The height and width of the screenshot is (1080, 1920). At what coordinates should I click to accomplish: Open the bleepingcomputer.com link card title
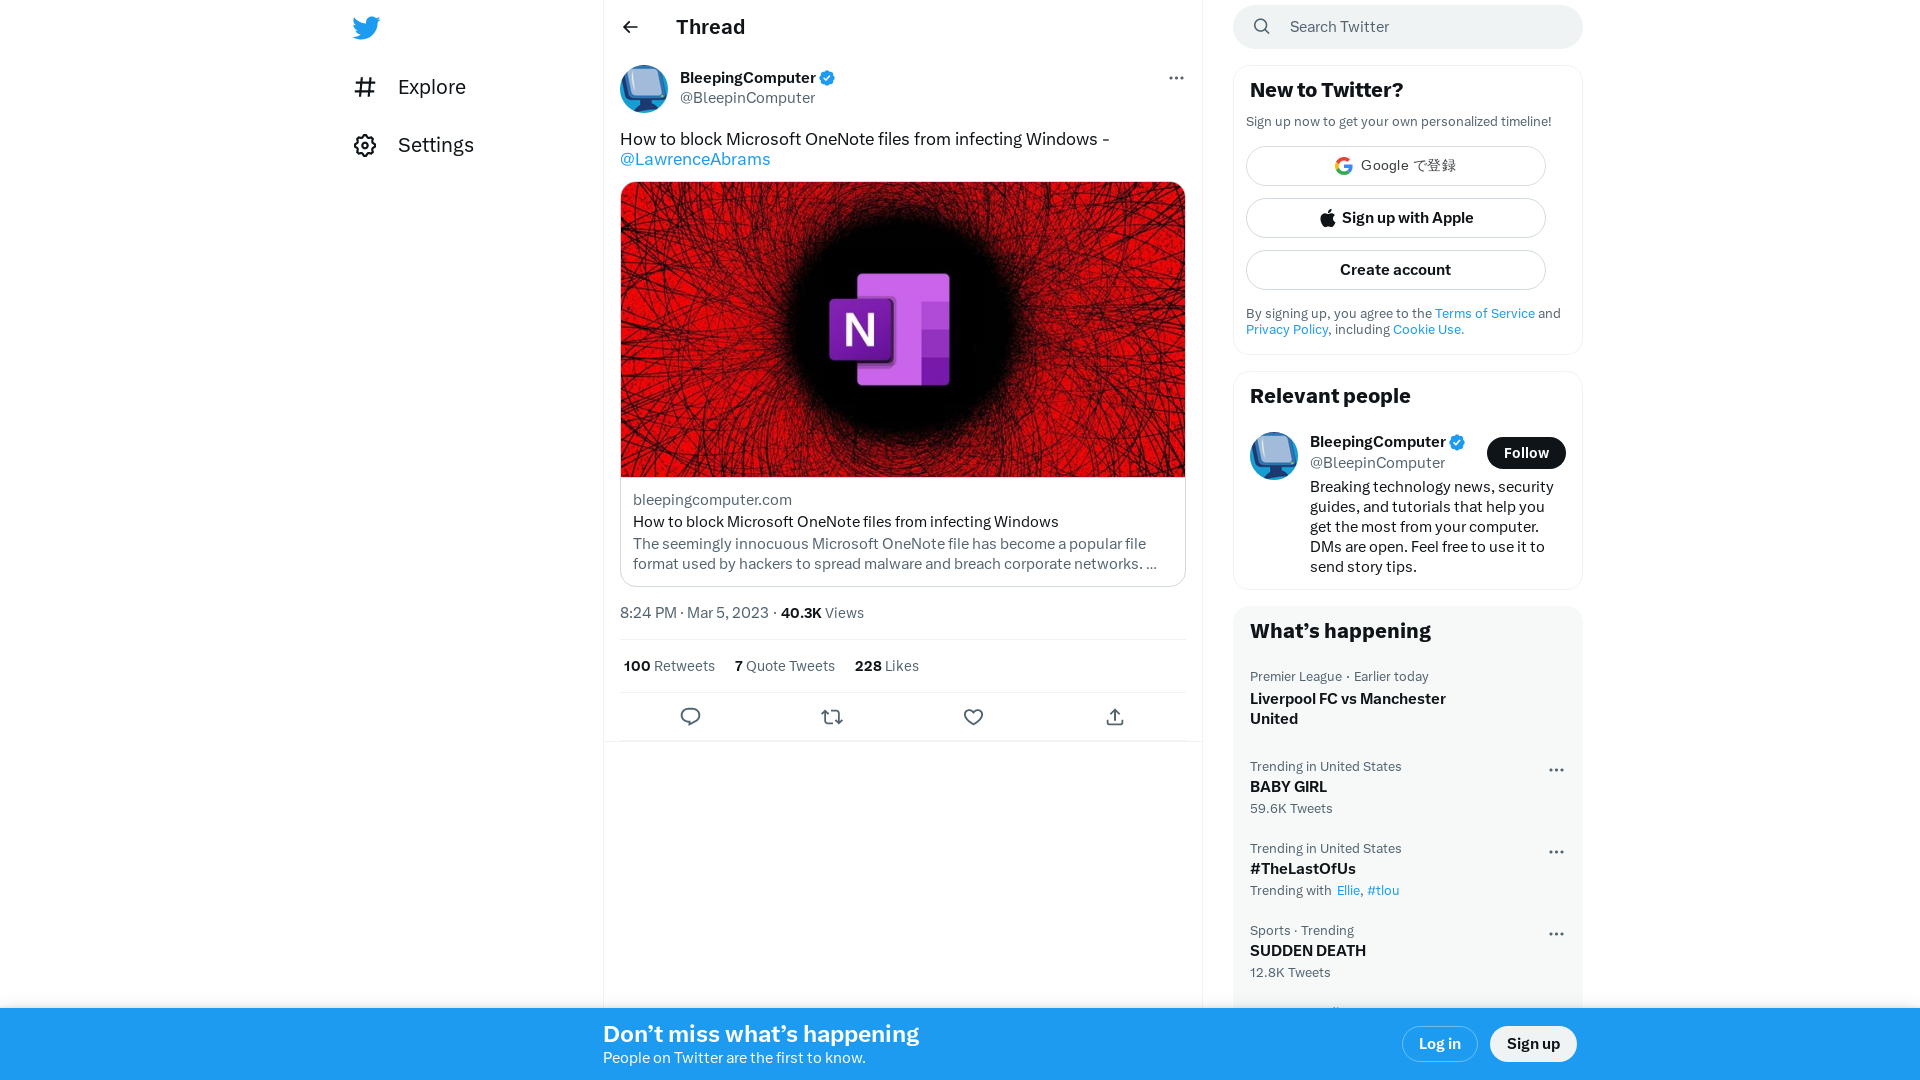coord(846,522)
